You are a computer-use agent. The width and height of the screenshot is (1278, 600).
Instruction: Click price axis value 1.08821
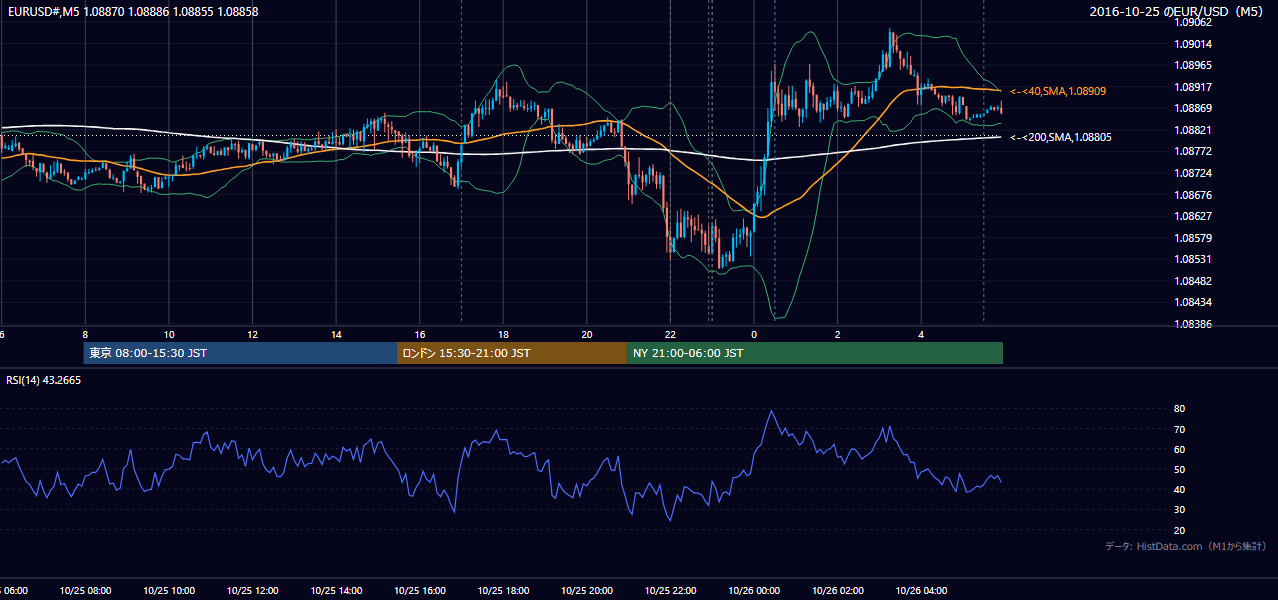pyautogui.click(x=1193, y=130)
